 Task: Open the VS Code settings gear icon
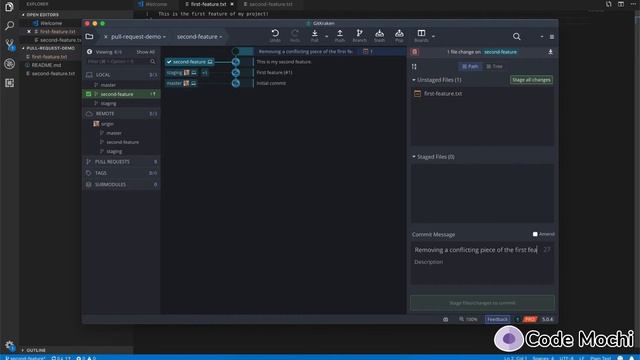pos(9,345)
